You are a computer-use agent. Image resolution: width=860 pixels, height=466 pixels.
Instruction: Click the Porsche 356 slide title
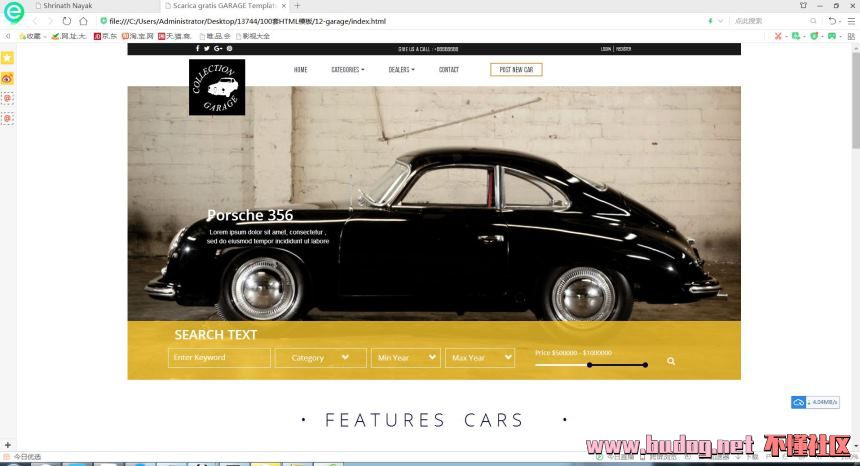tap(250, 215)
